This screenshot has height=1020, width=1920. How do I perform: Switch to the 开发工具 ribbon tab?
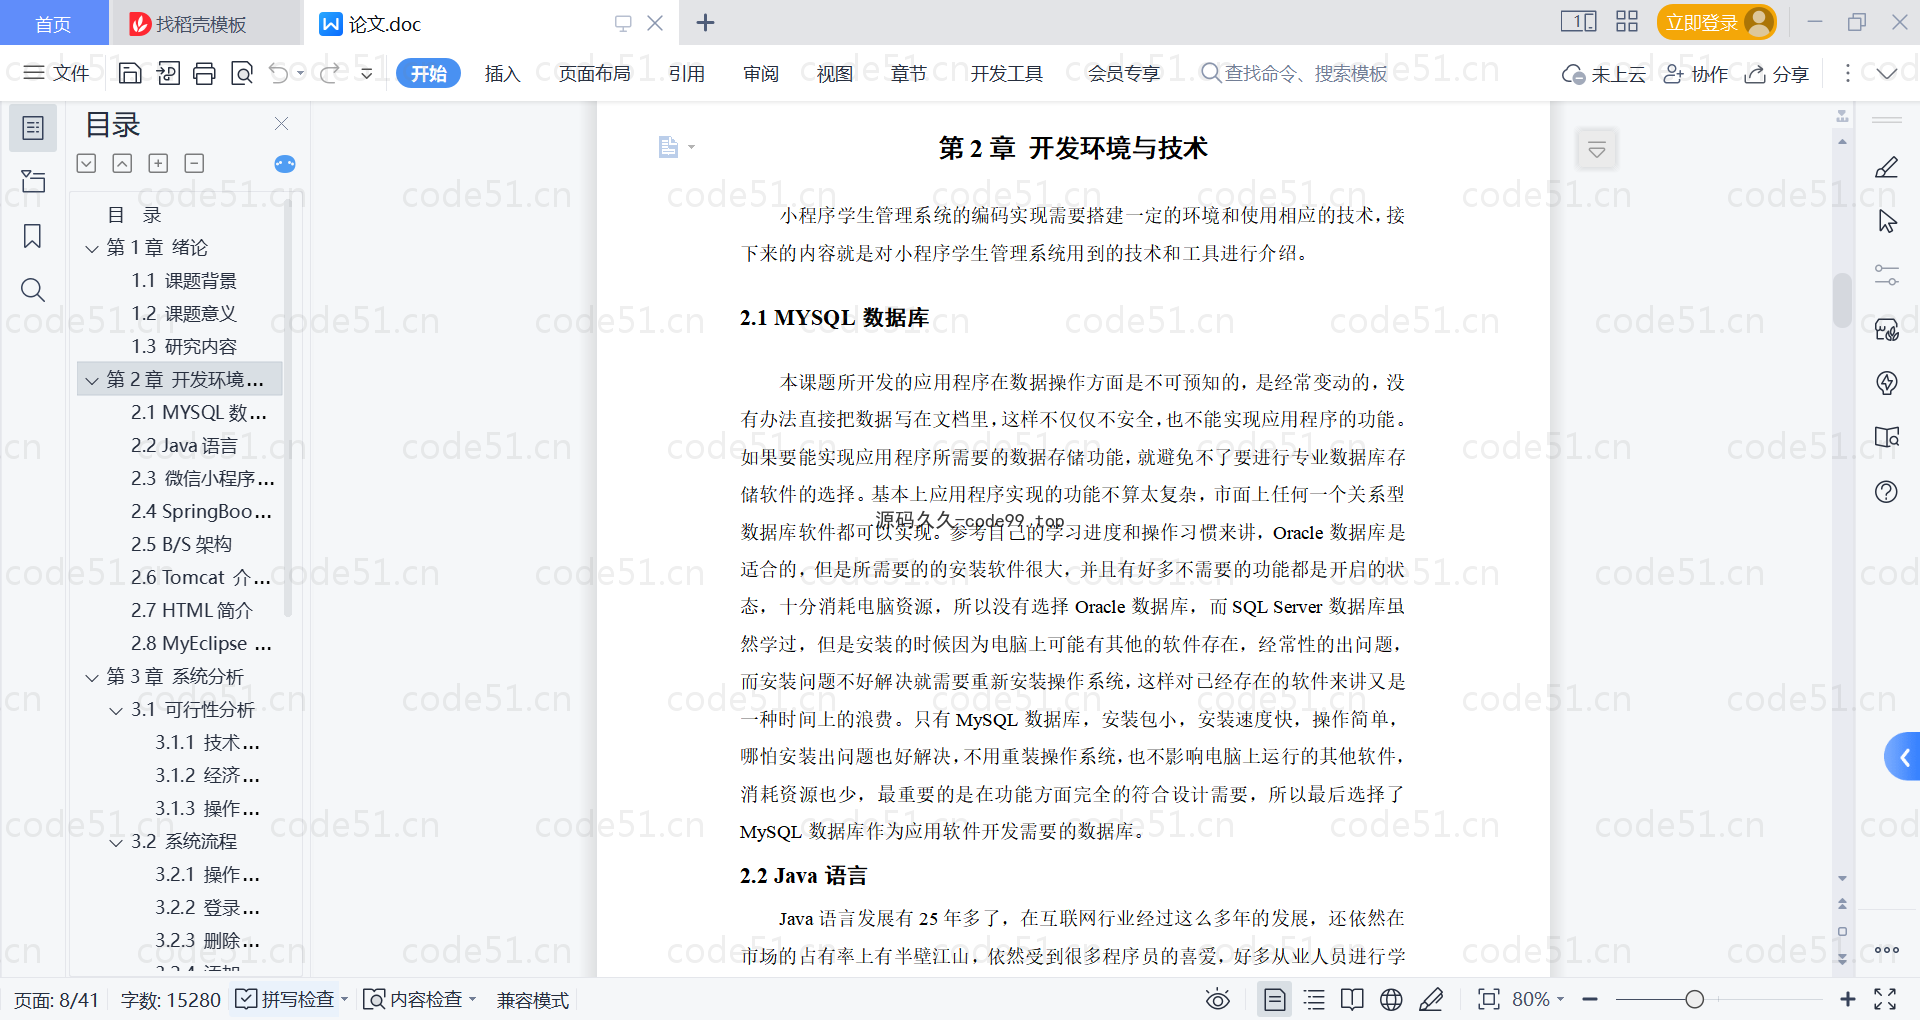[x=1006, y=73]
